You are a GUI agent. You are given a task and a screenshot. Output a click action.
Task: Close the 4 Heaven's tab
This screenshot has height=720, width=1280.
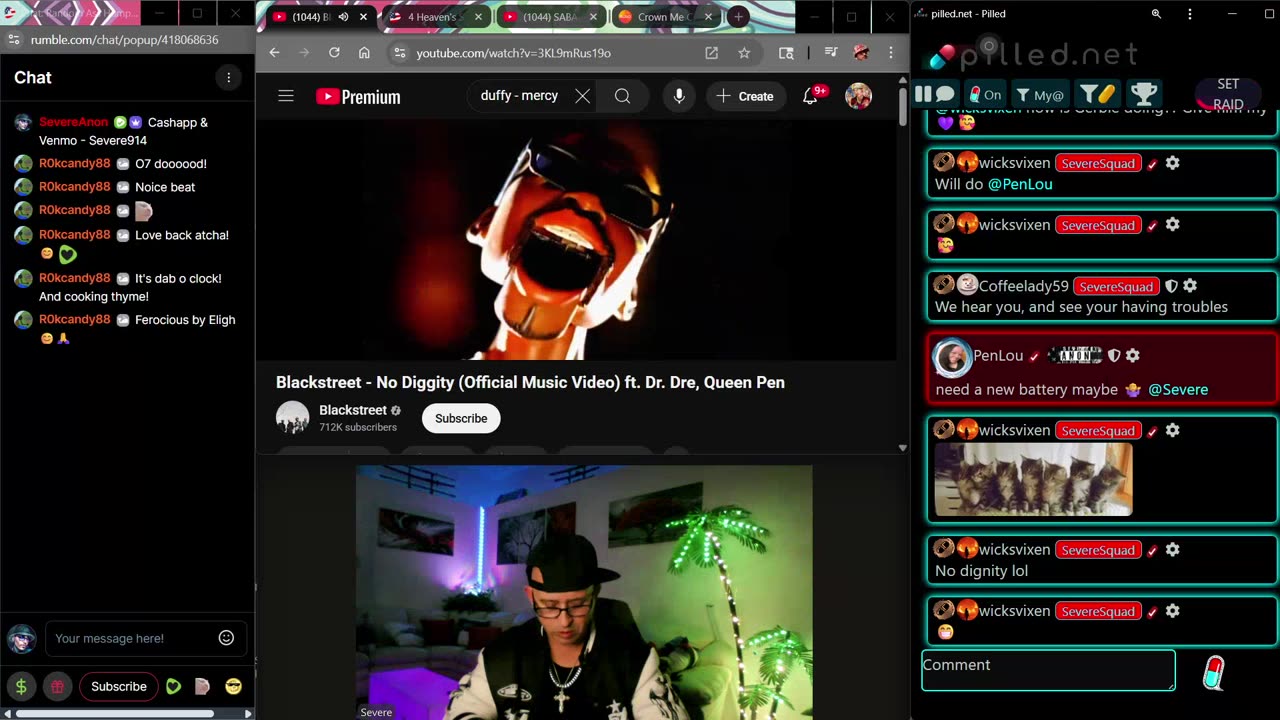tap(478, 17)
